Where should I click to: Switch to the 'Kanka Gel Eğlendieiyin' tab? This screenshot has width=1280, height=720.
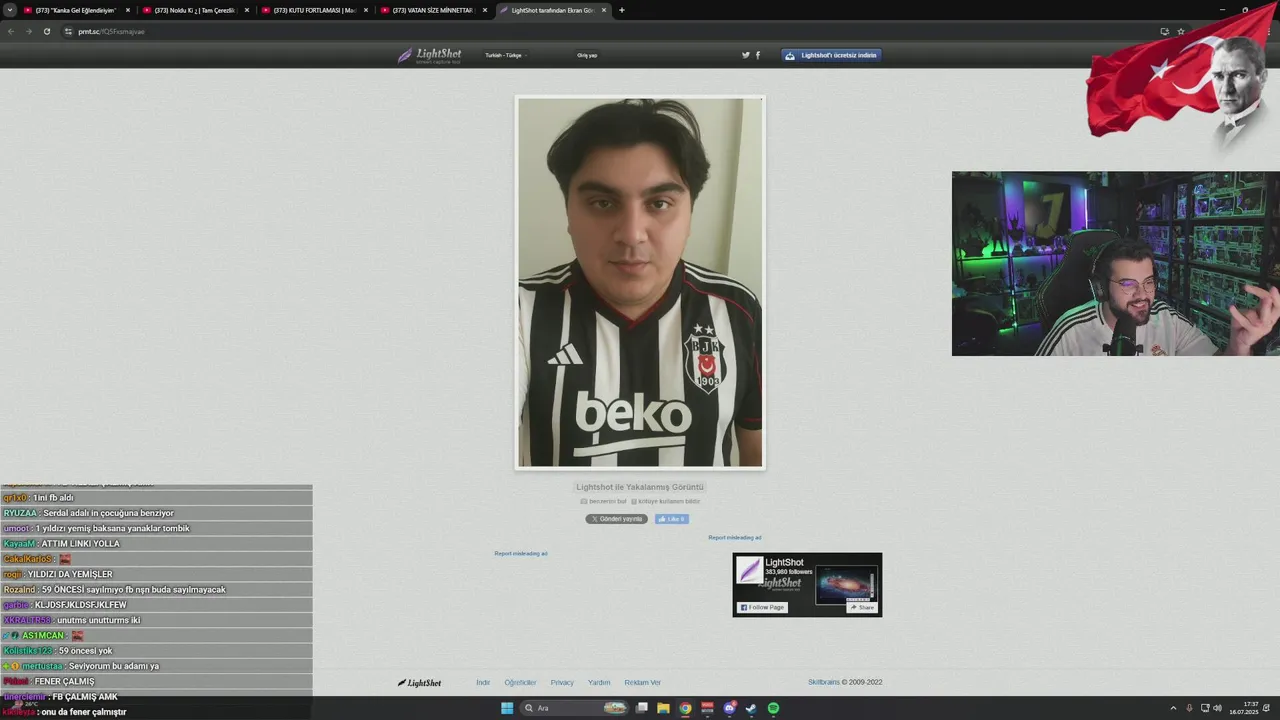[78, 10]
